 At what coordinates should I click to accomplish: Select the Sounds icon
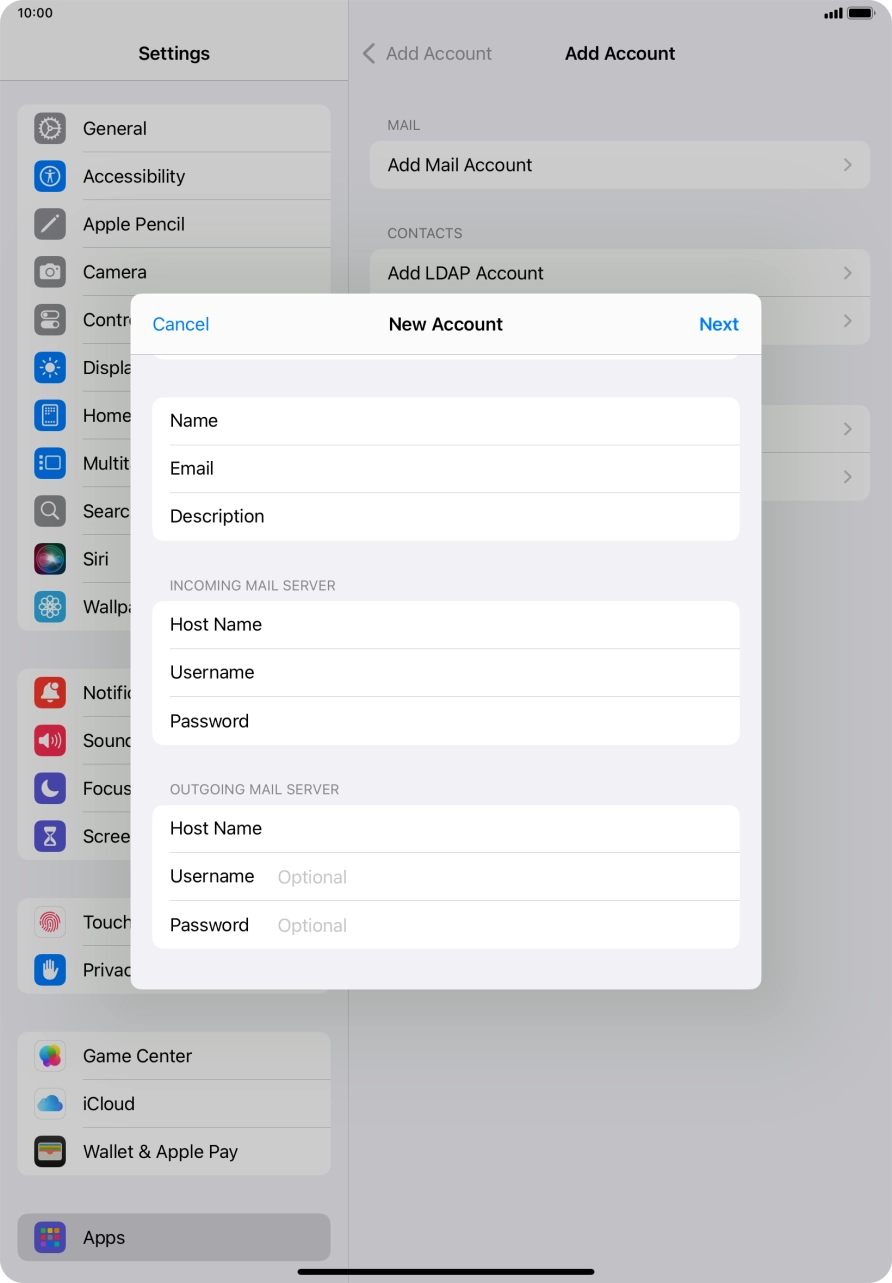pos(49,740)
